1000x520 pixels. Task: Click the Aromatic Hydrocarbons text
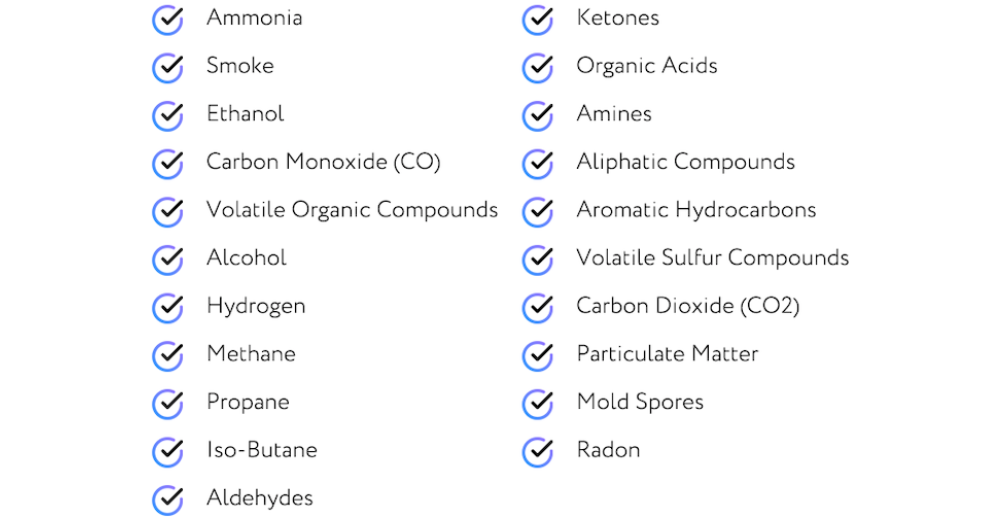[696, 210]
